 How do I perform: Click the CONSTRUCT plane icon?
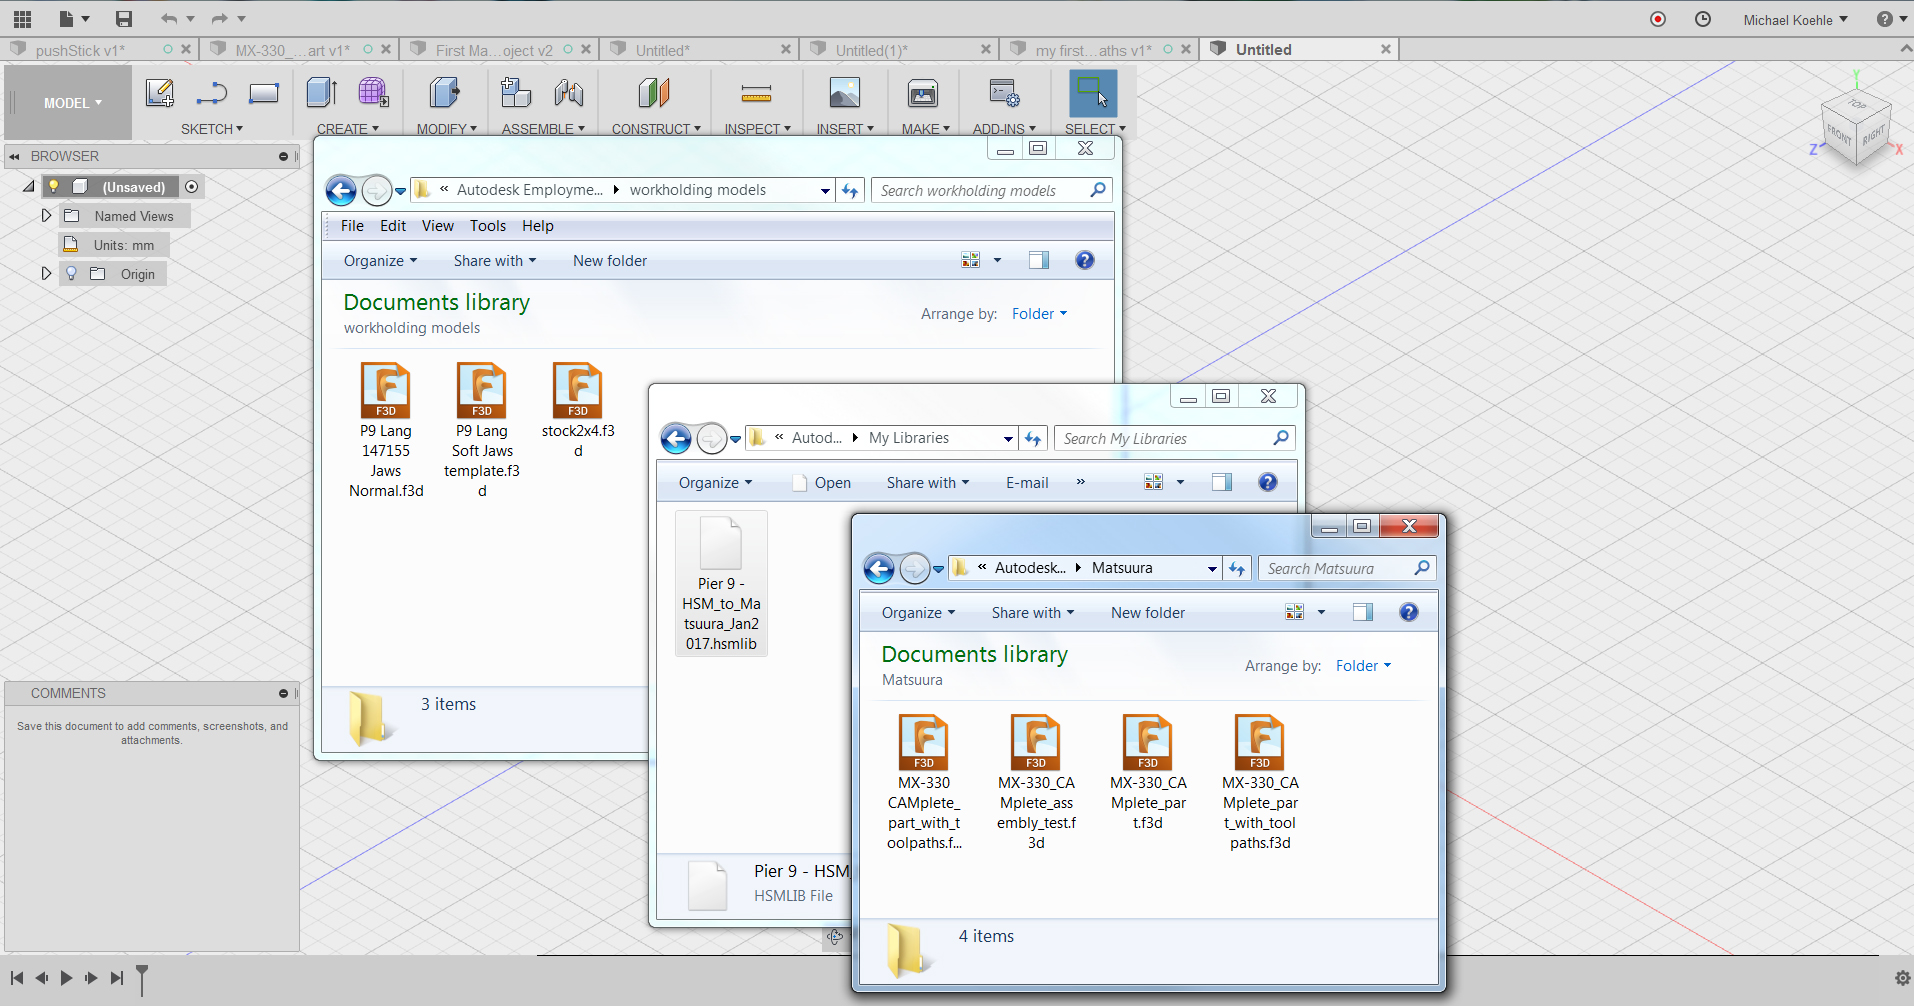tap(654, 93)
